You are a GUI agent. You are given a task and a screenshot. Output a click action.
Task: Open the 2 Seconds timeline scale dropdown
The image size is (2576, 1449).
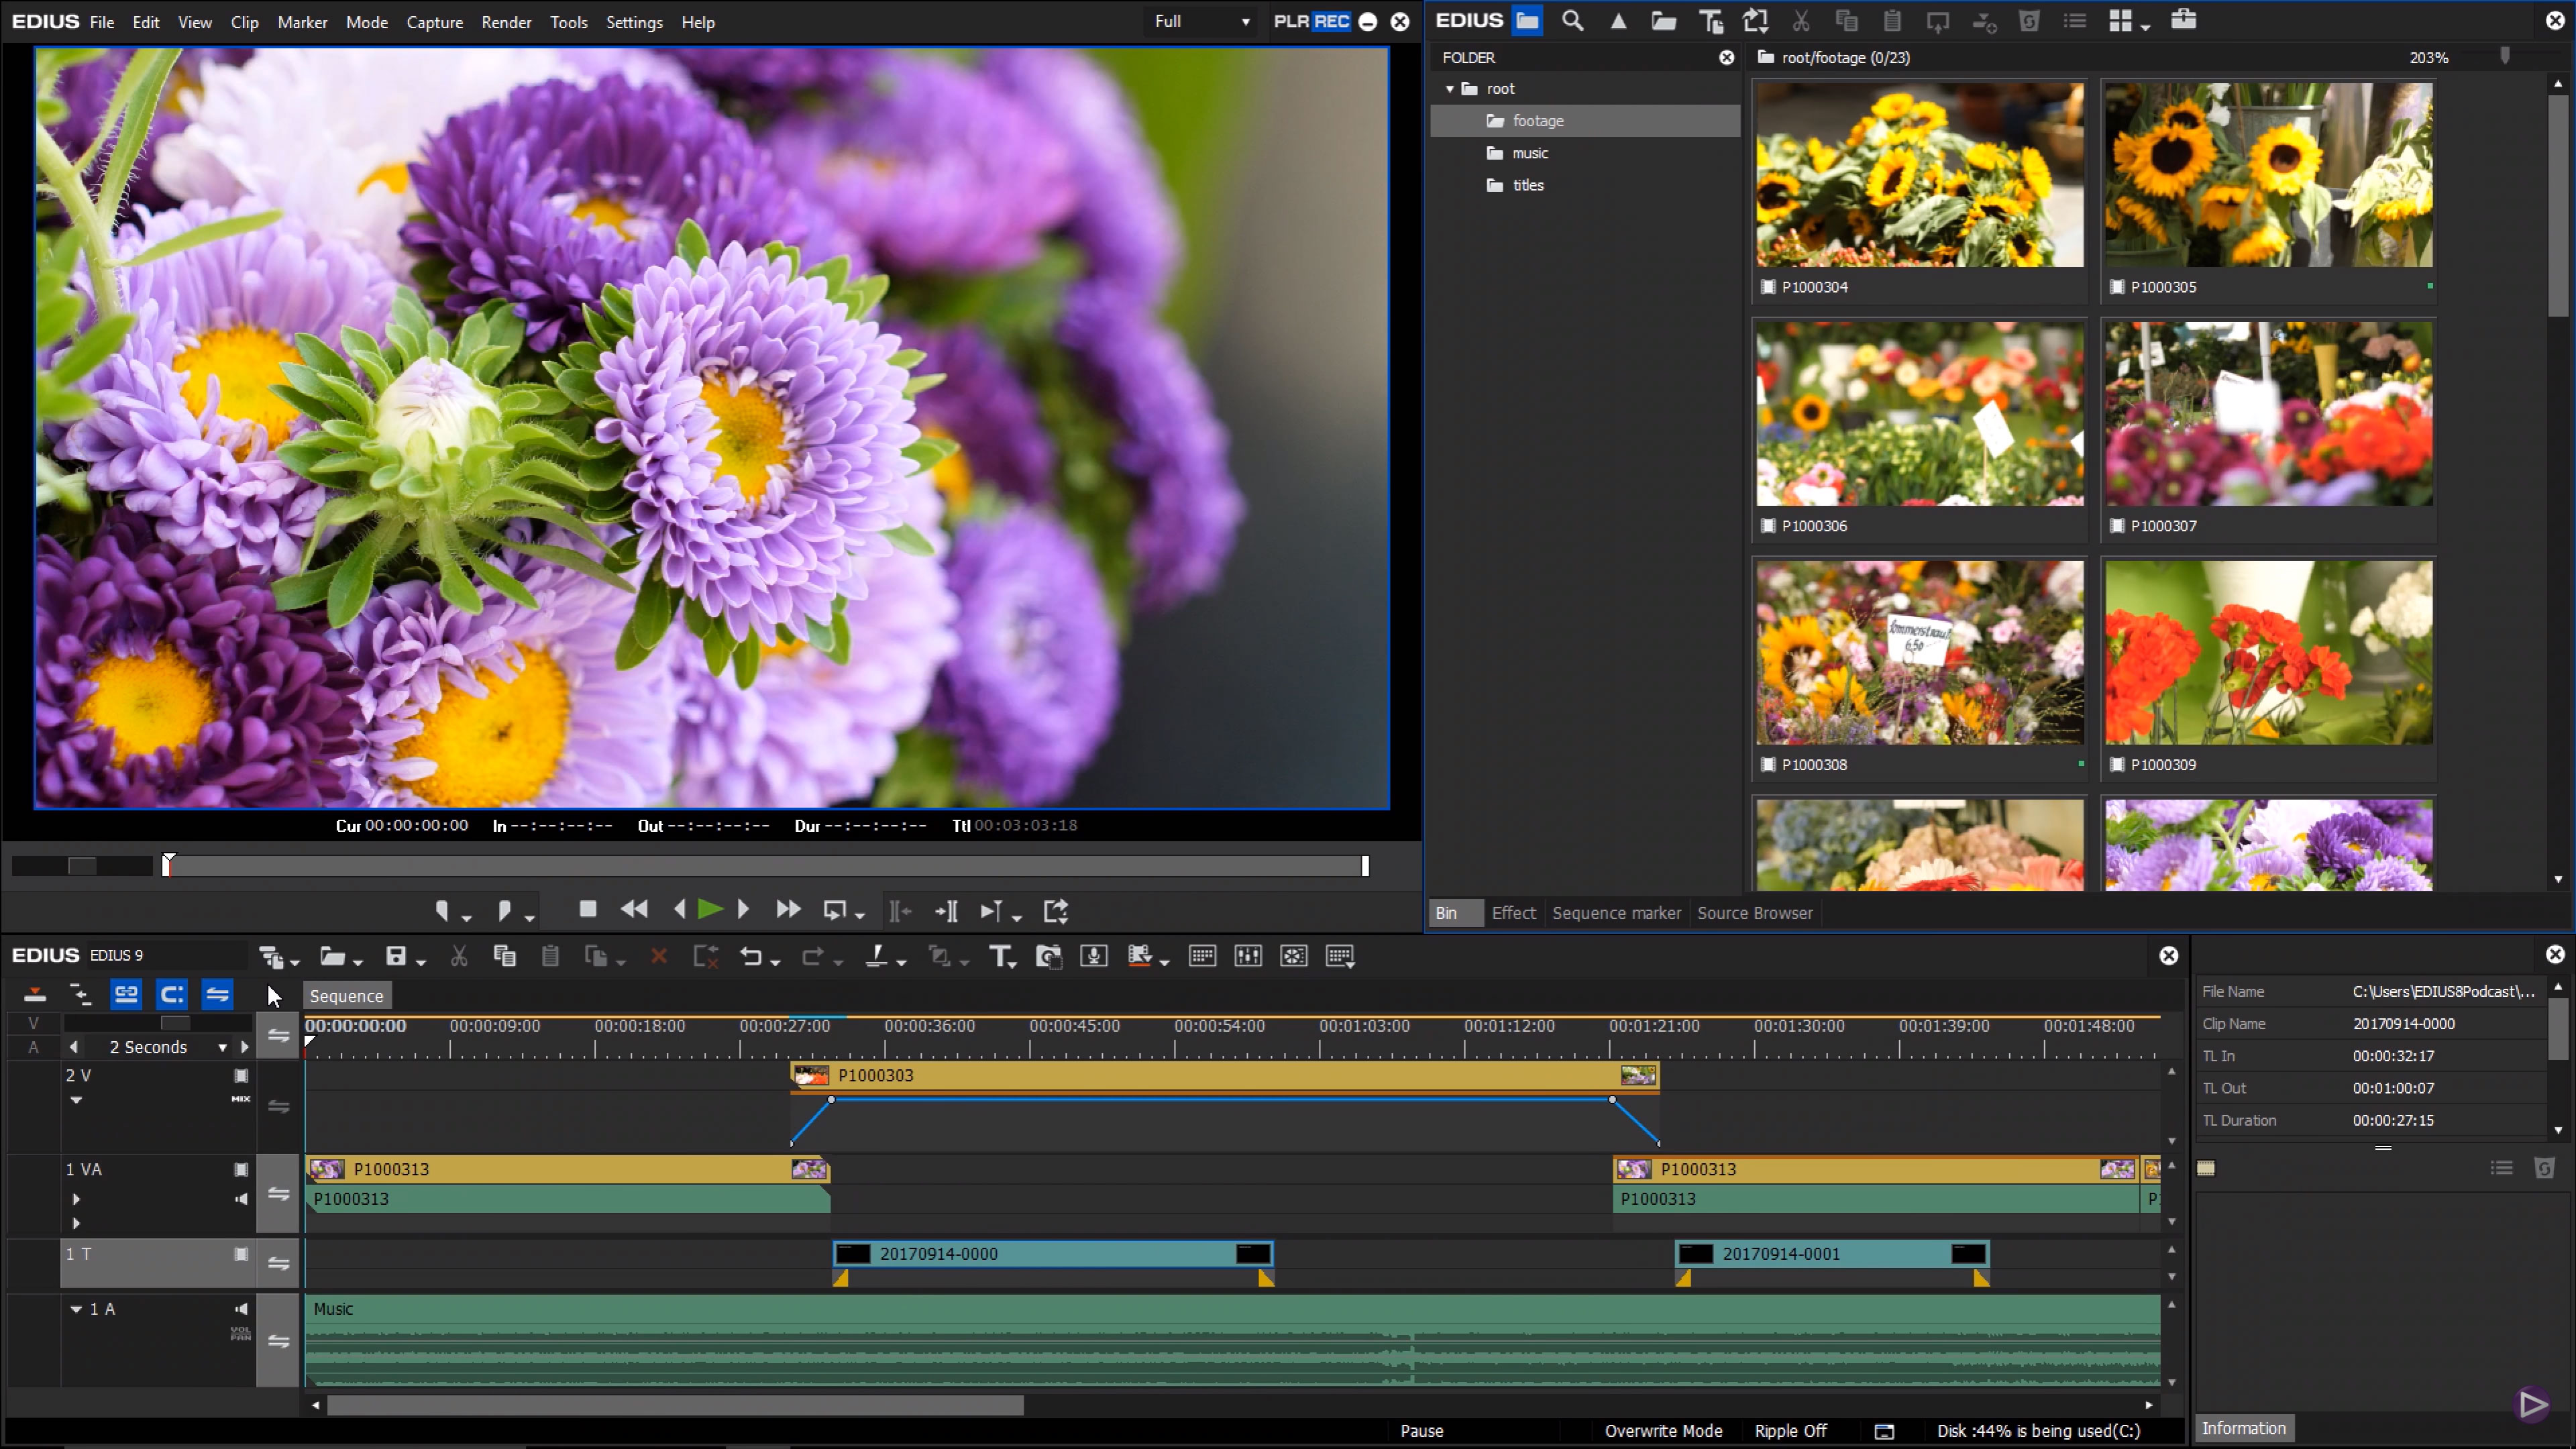[222, 1047]
